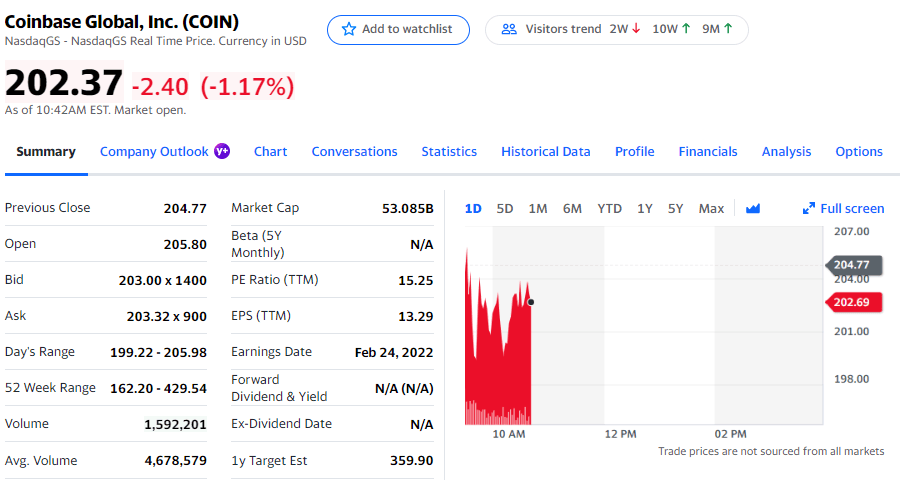Switch chart range to YTD
This screenshot has width=900, height=480.
(x=609, y=208)
